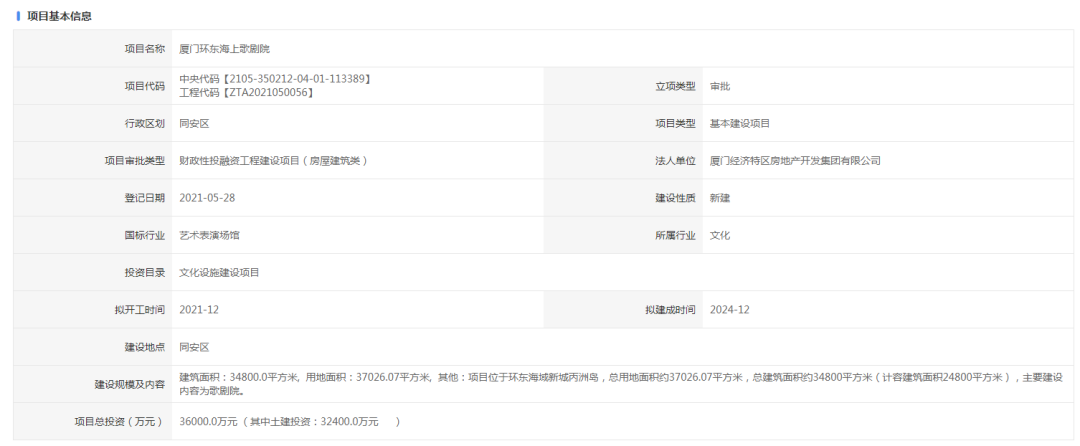The image size is (1080, 446).
Task: Select the 行政区划 label
Action: tap(145, 124)
